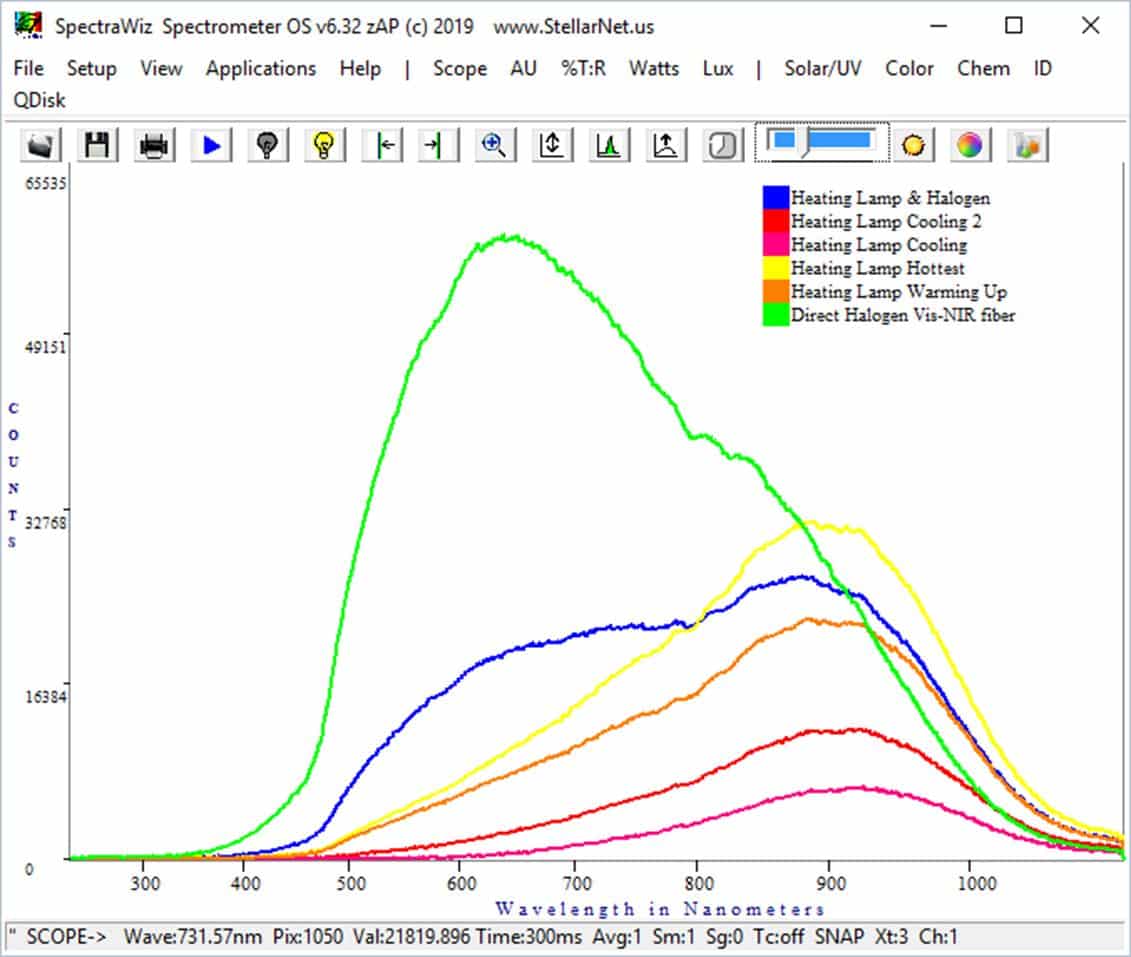This screenshot has width=1131, height=957.
Task: Switch to AU absorbance mode
Action: tap(524, 69)
